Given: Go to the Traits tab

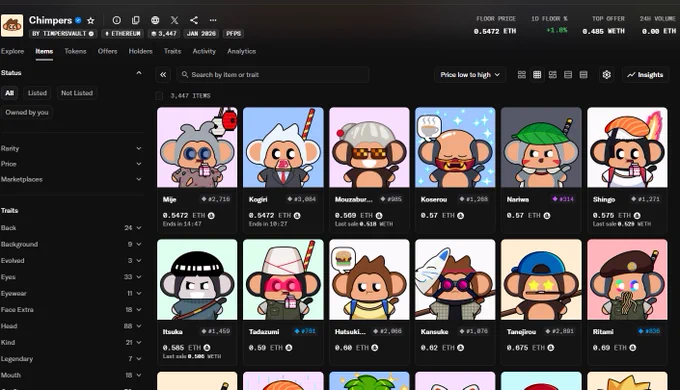Looking at the screenshot, I should [x=173, y=51].
